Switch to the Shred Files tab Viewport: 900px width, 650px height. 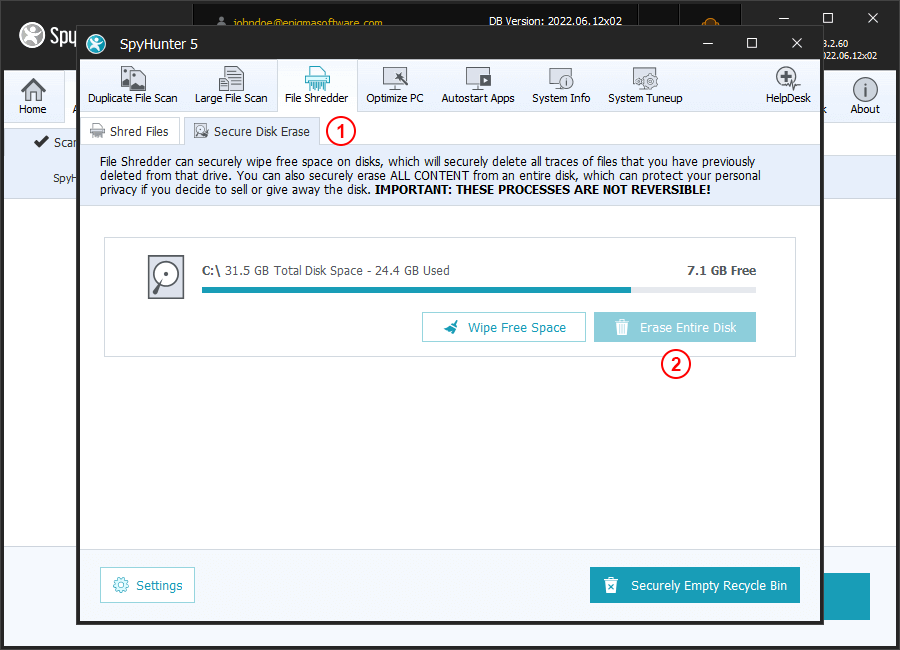[x=130, y=131]
